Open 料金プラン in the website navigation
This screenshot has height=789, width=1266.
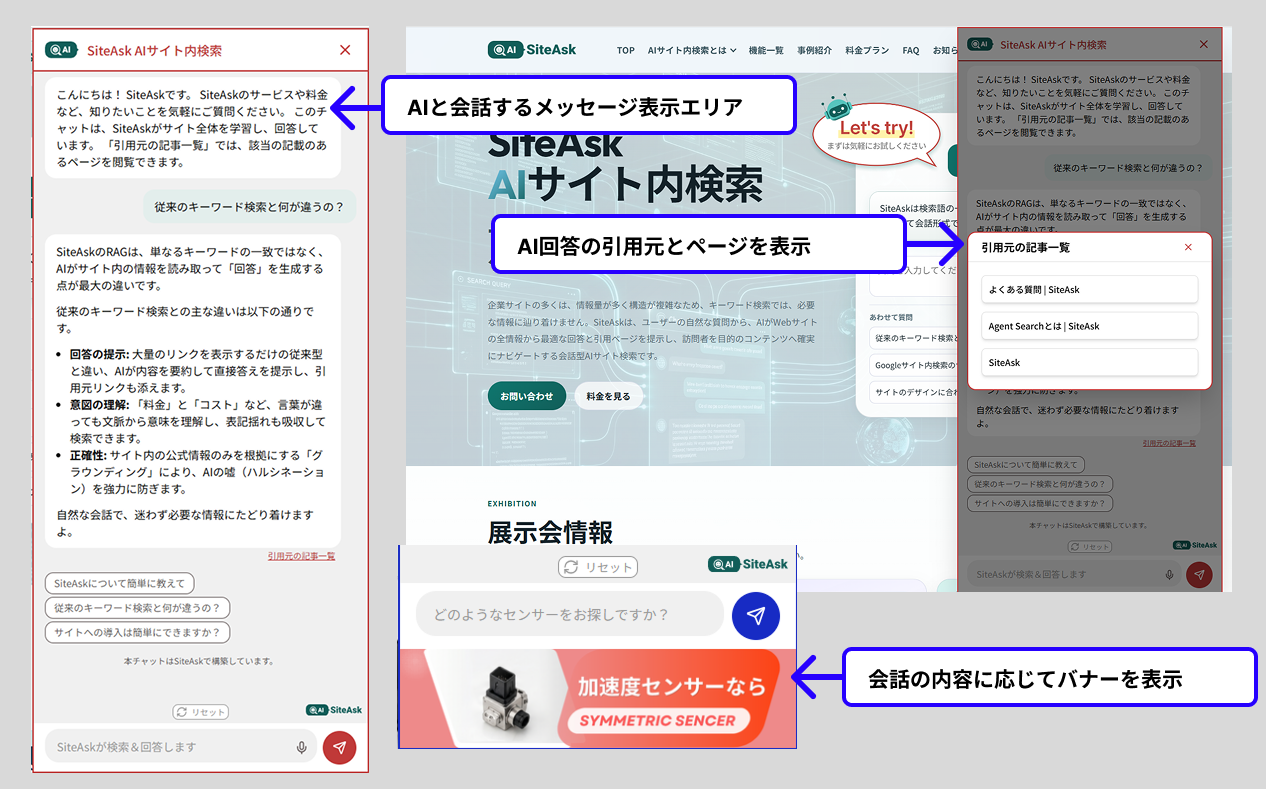point(867,50)
